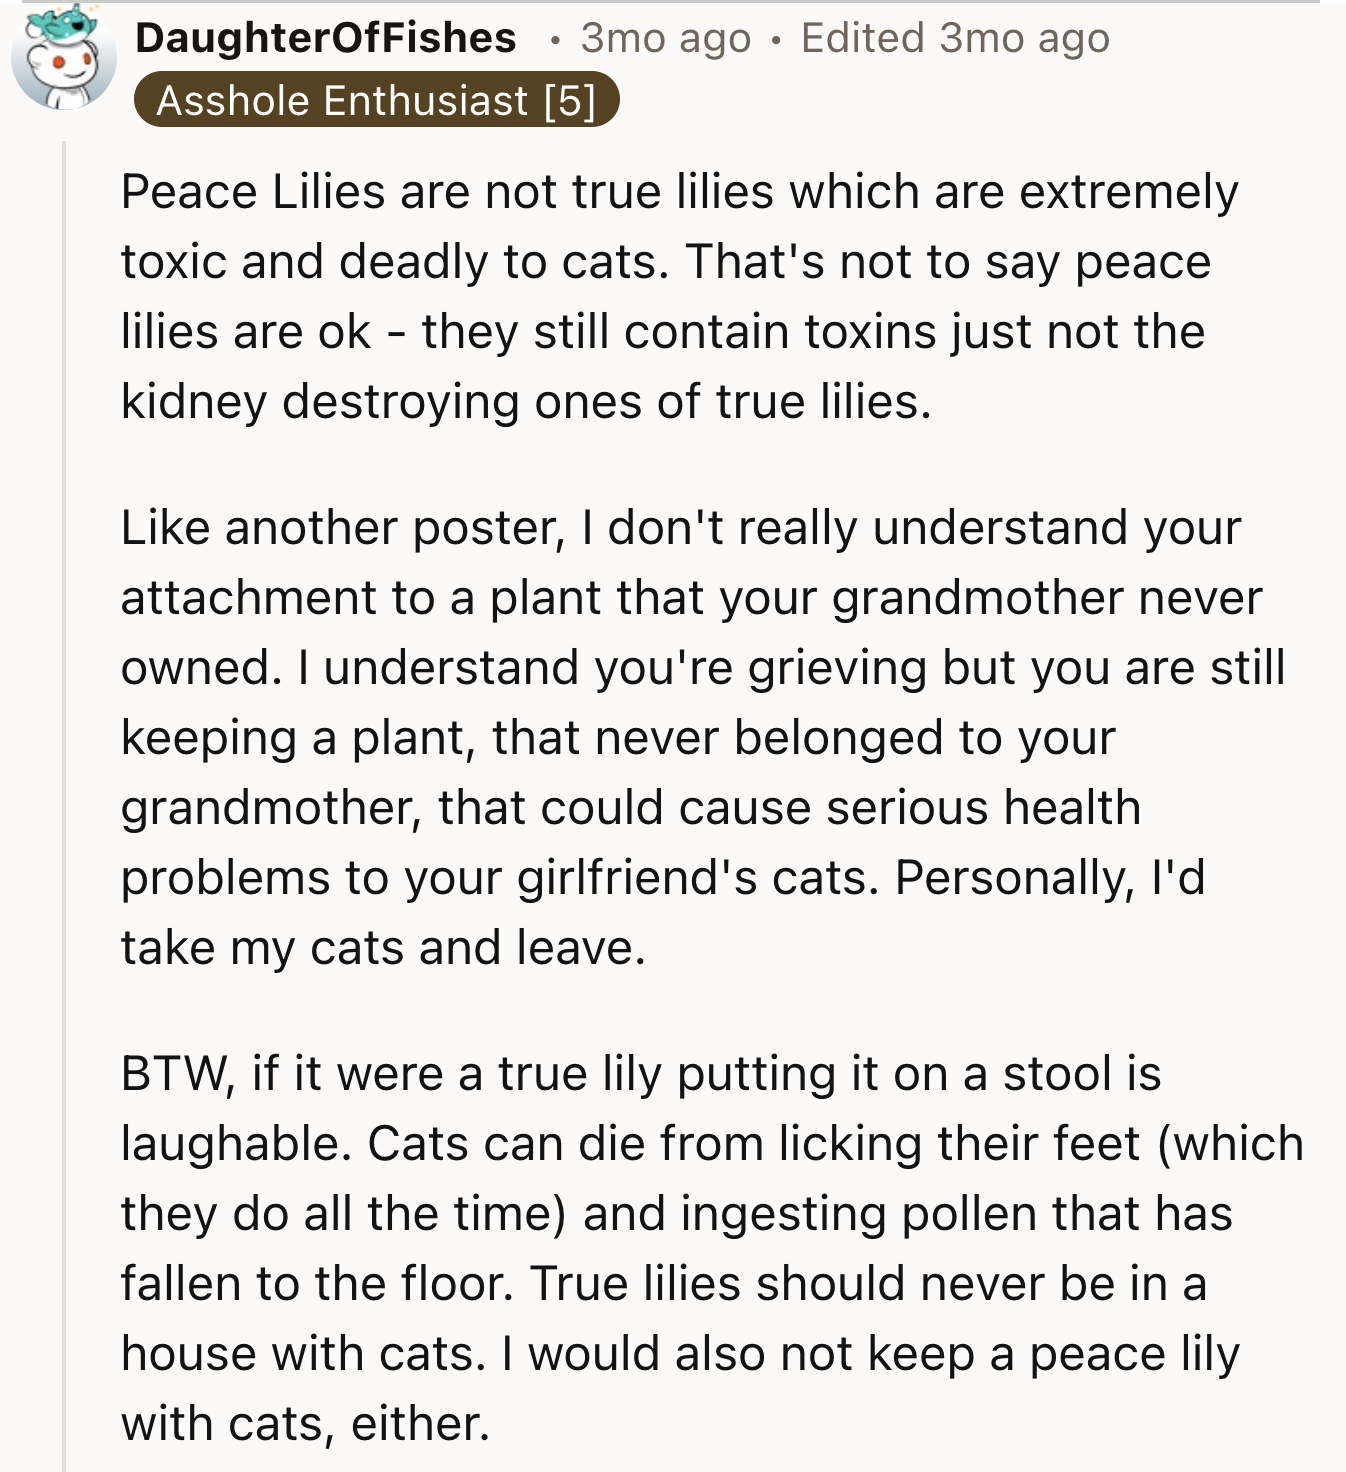Click the phrase "problems to your girlfriend's cats"
Viewport: 1346px width, 1472px height.
(499, 878)
